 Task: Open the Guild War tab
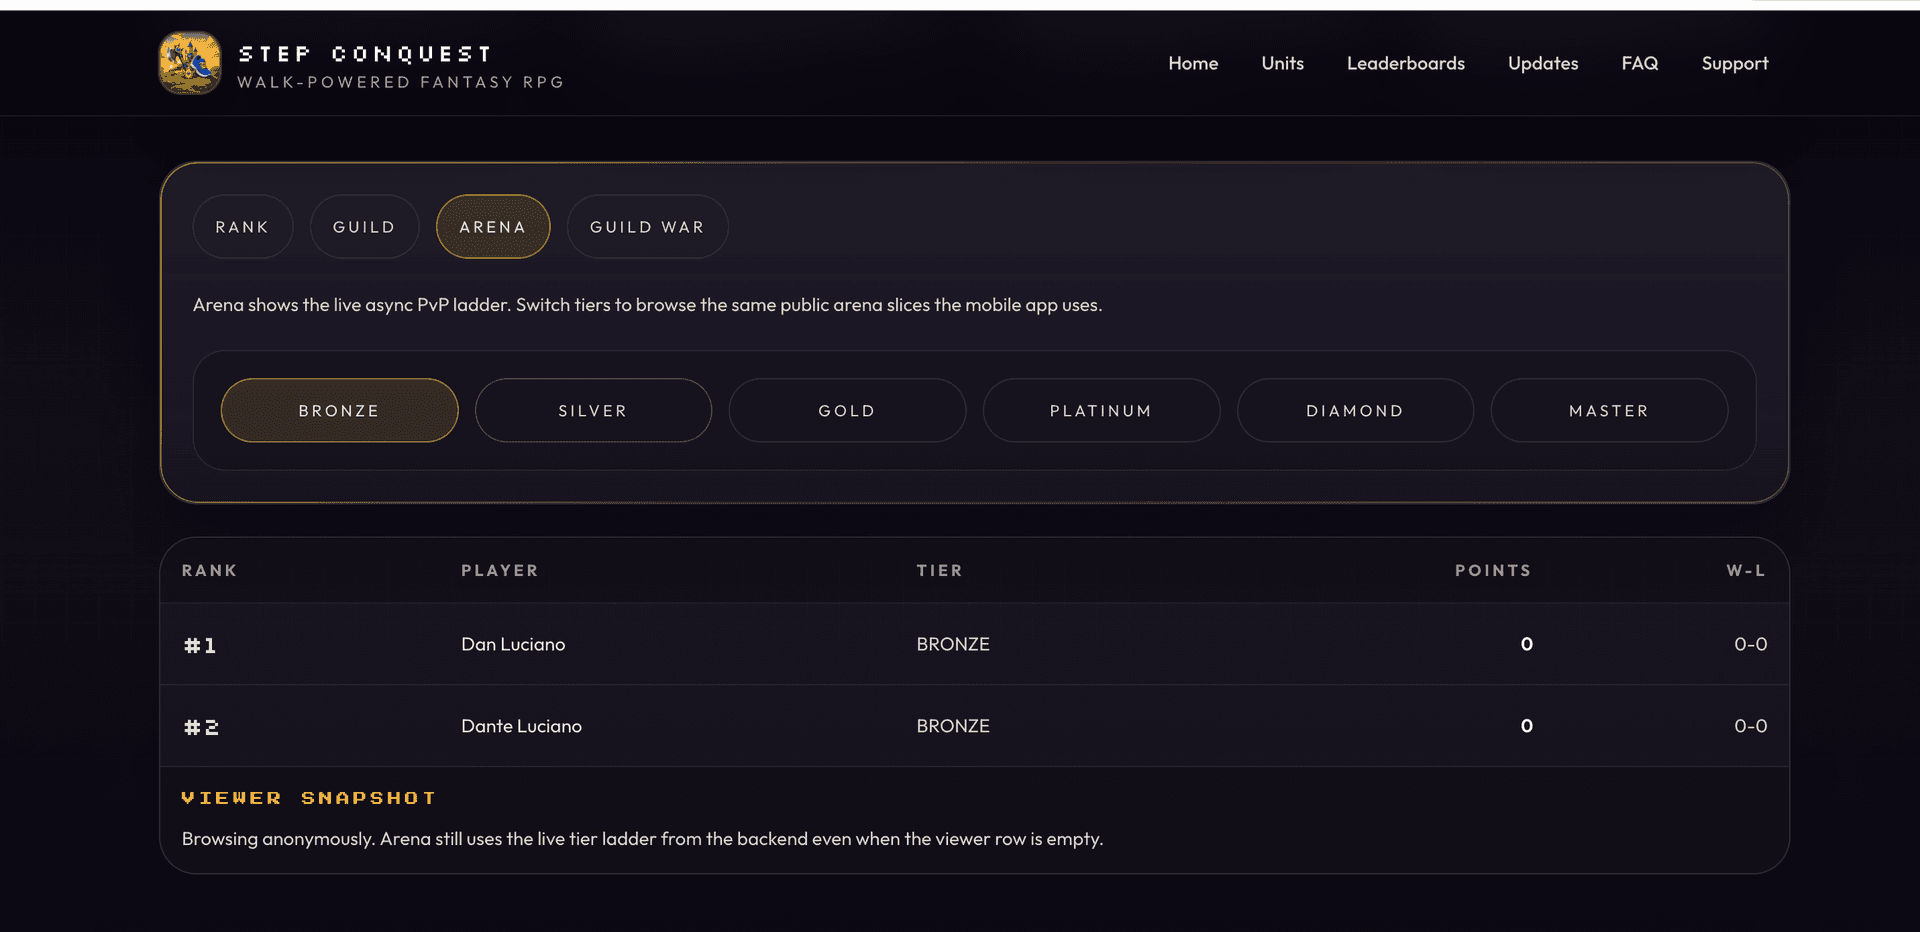coord(647,227)
